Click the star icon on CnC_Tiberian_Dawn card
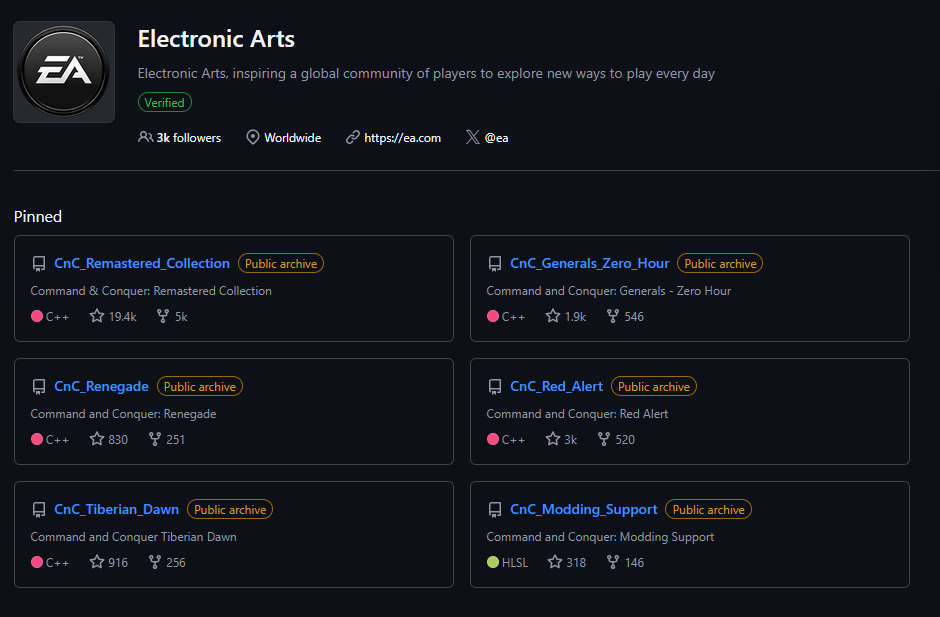 click(x=97, y=562)
